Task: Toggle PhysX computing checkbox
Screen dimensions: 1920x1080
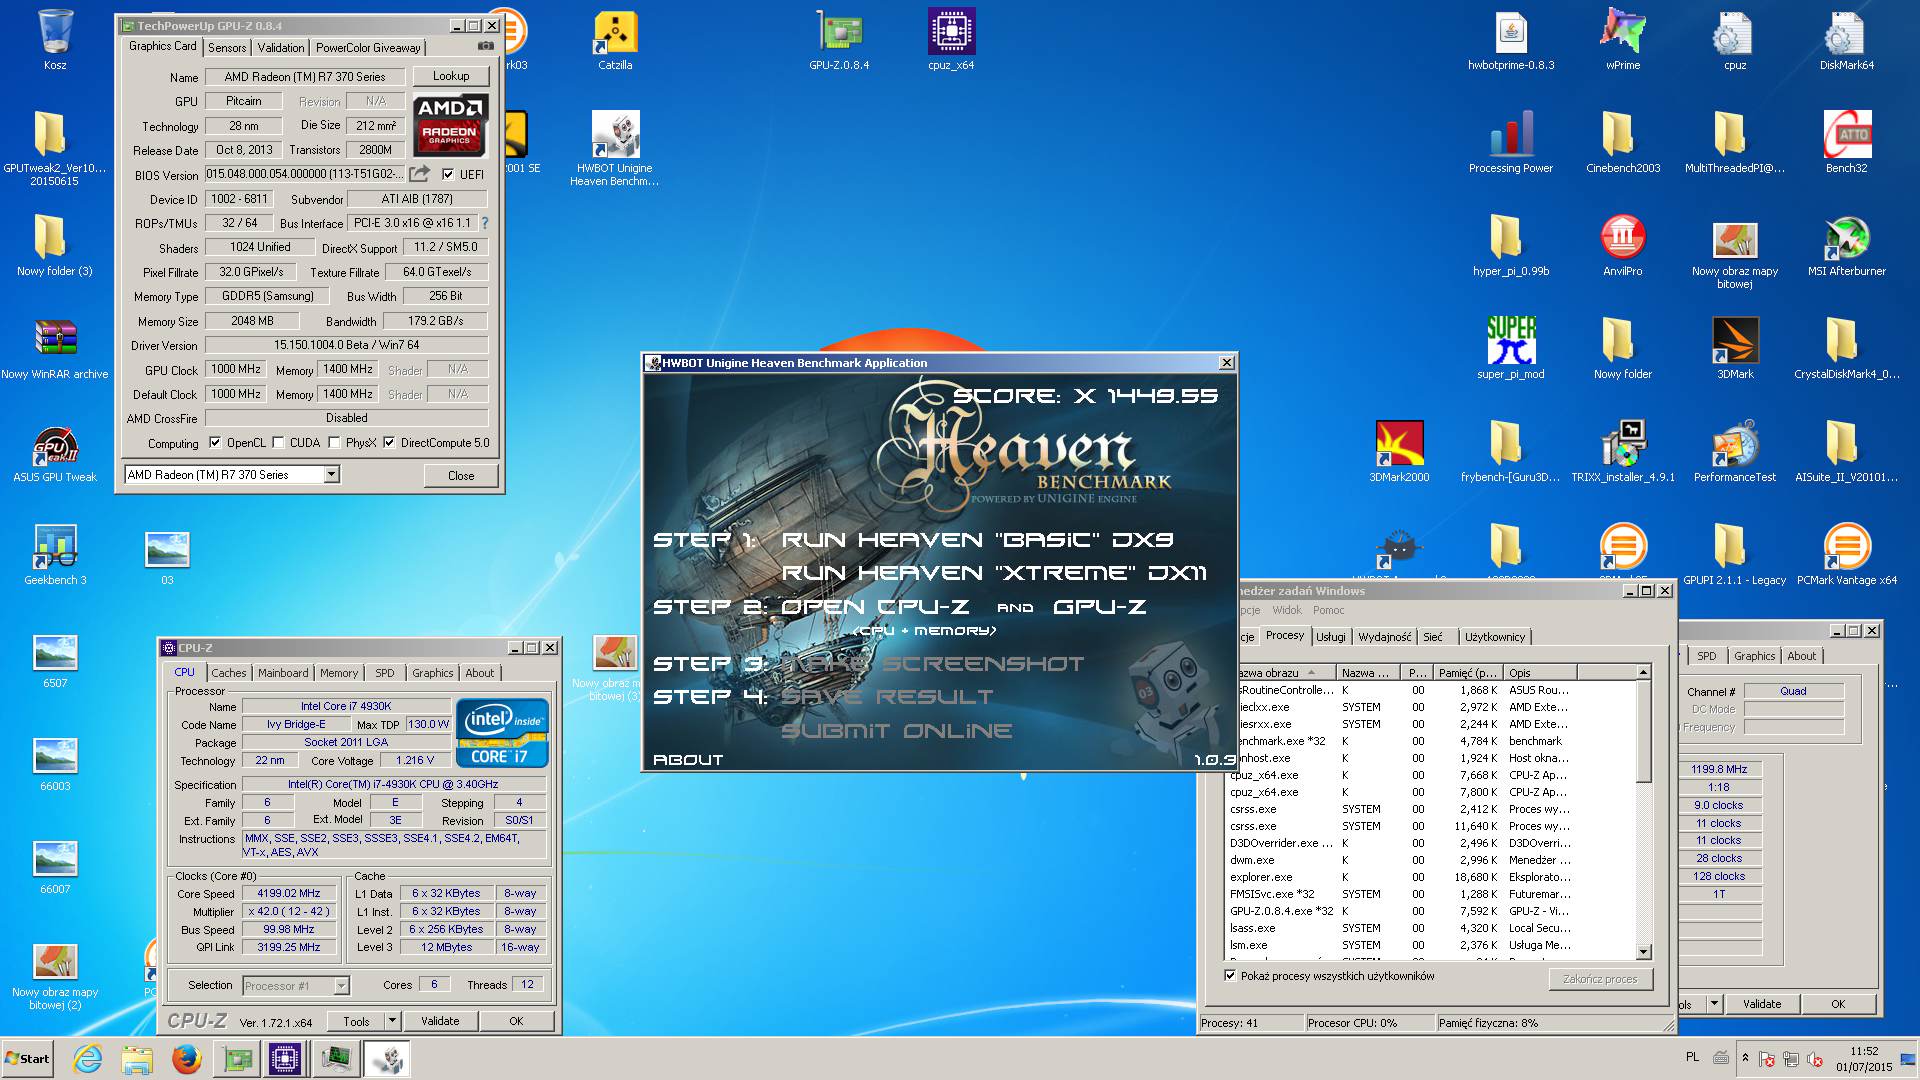Action: [335, 442]
